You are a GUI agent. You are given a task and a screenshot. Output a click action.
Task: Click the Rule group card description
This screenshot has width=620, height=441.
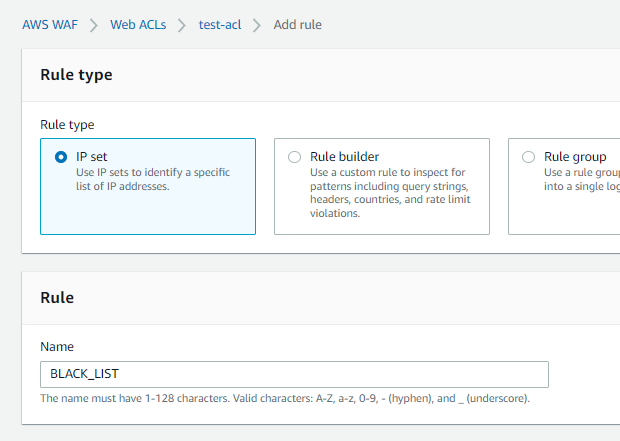click(x=580, y=179)
